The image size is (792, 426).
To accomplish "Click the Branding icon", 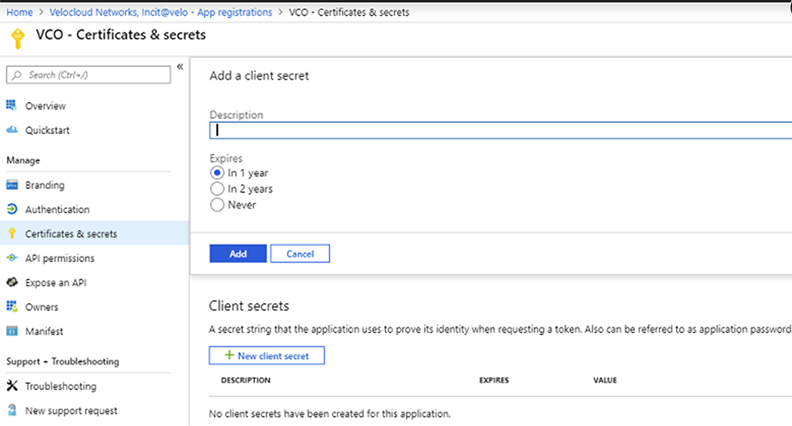I will (12, 185).
